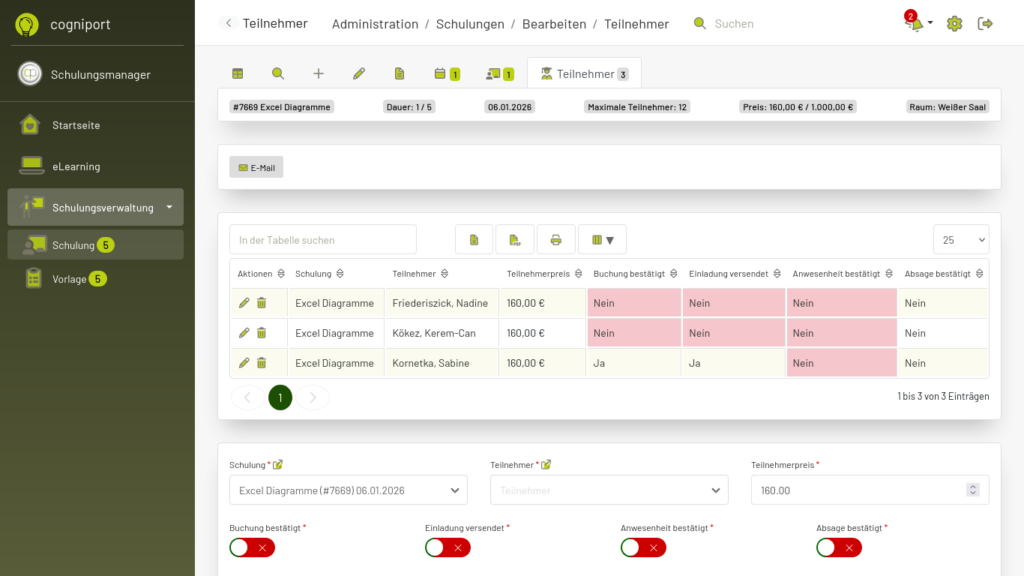
Task: Click the Schulungen breadcrumb link
Action: pyautogui.click(x=470, y=24)
